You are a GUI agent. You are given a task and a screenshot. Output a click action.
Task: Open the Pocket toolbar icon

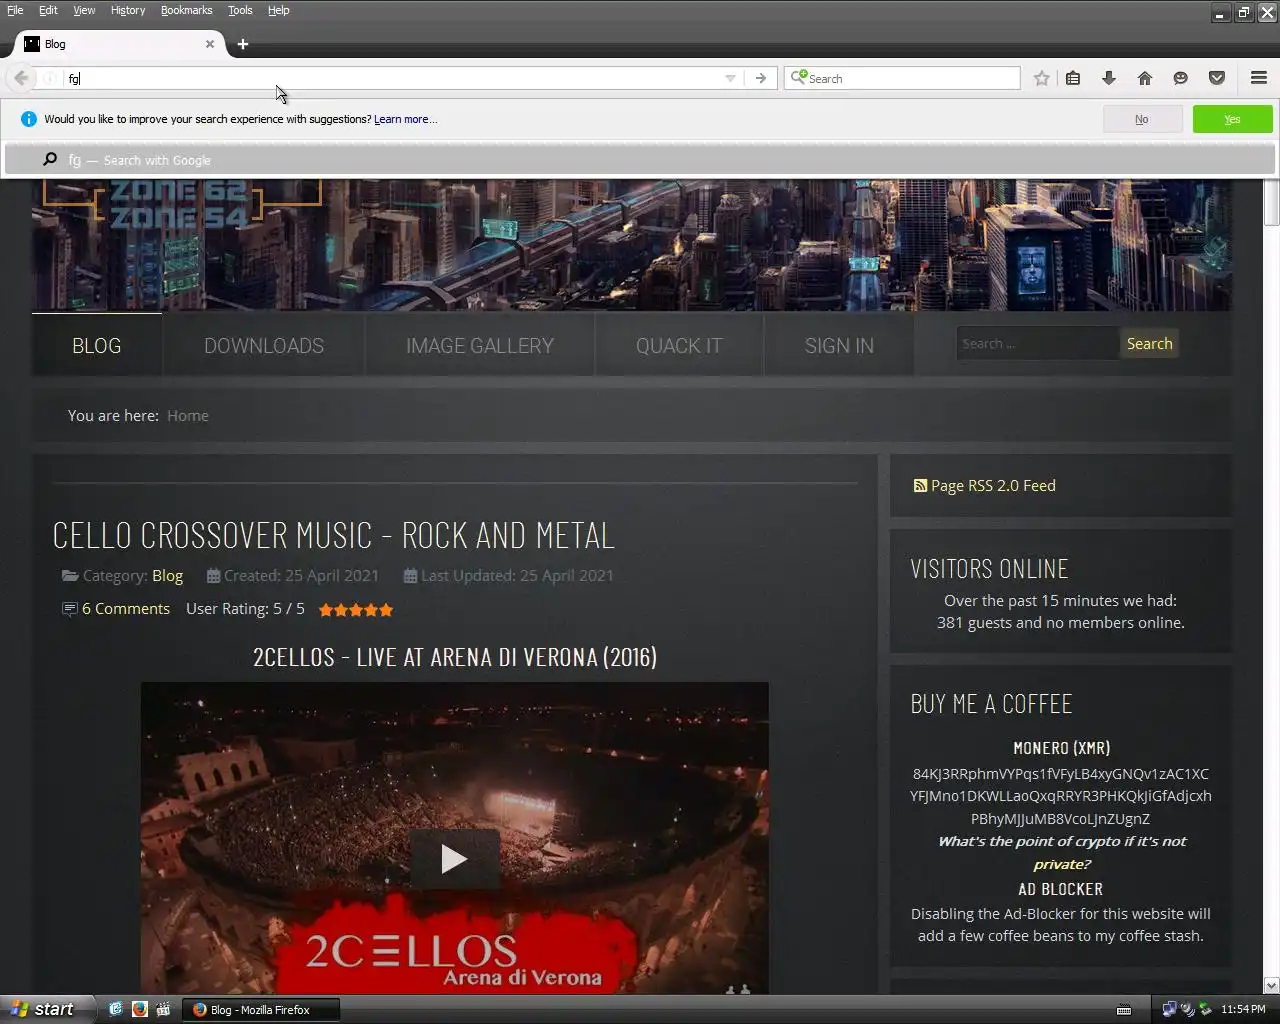pos(1217,78)
